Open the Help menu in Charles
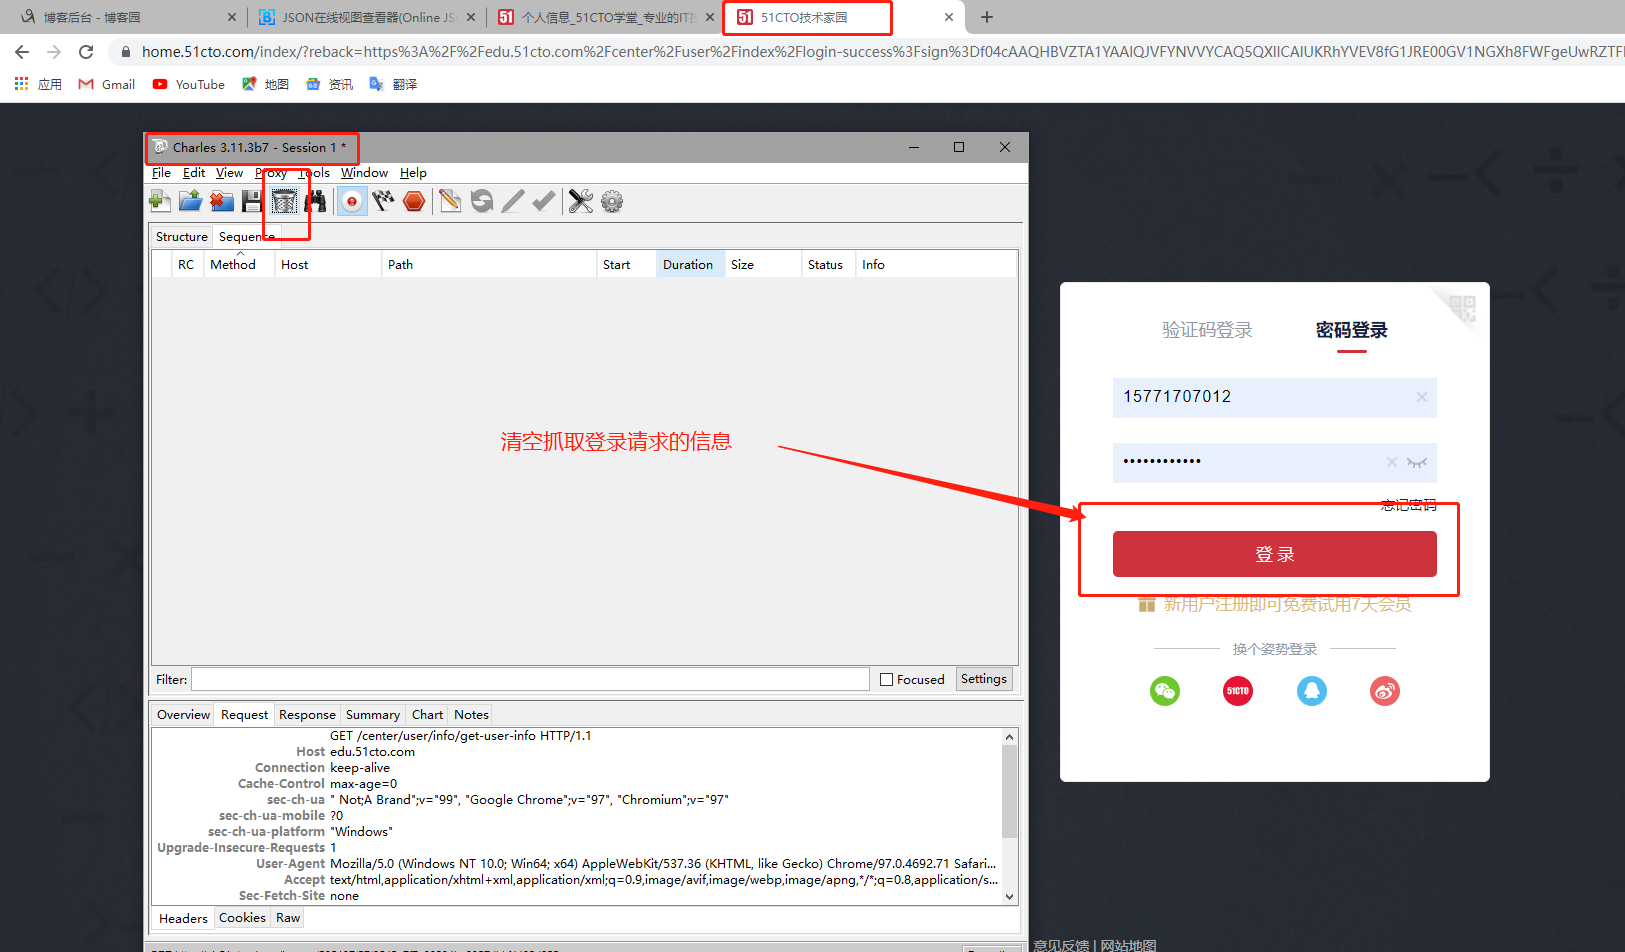 pyautogui.click(x=413, y=173)
